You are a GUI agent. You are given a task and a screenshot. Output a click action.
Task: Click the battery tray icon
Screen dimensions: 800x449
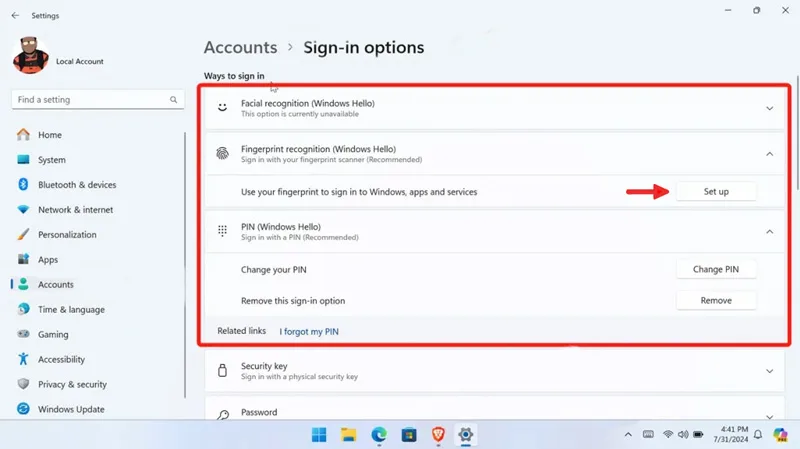[698, 434]
